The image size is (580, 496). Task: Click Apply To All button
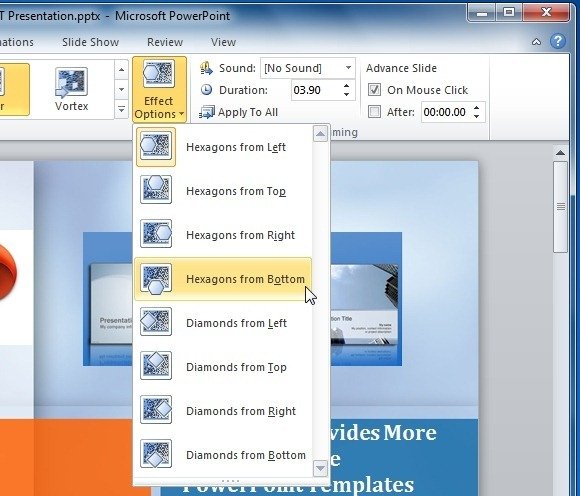(239, 112)
